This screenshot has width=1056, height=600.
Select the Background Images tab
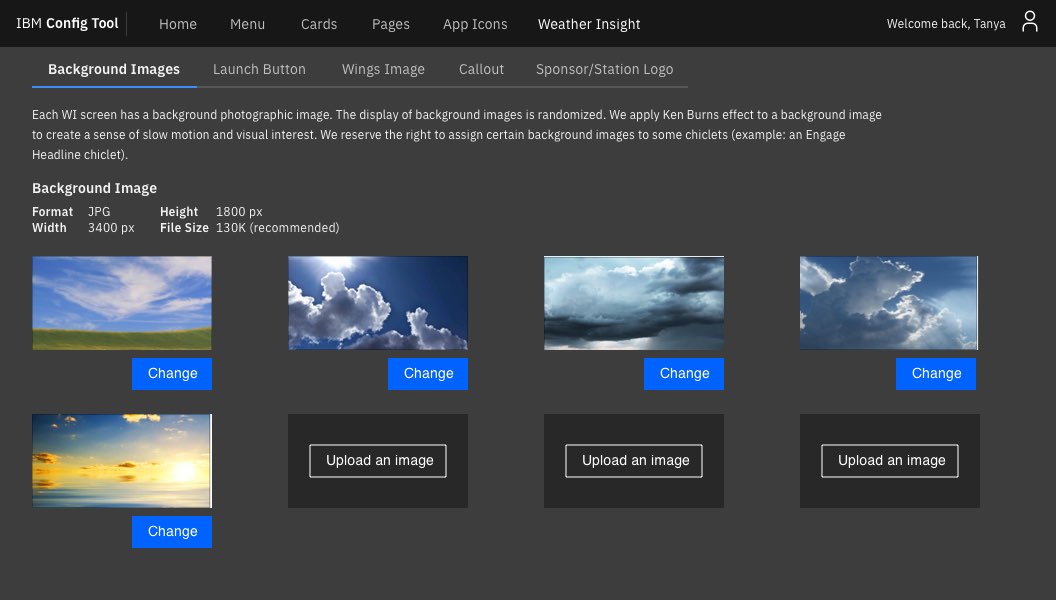pyautogui.click(x=113, y=69)
